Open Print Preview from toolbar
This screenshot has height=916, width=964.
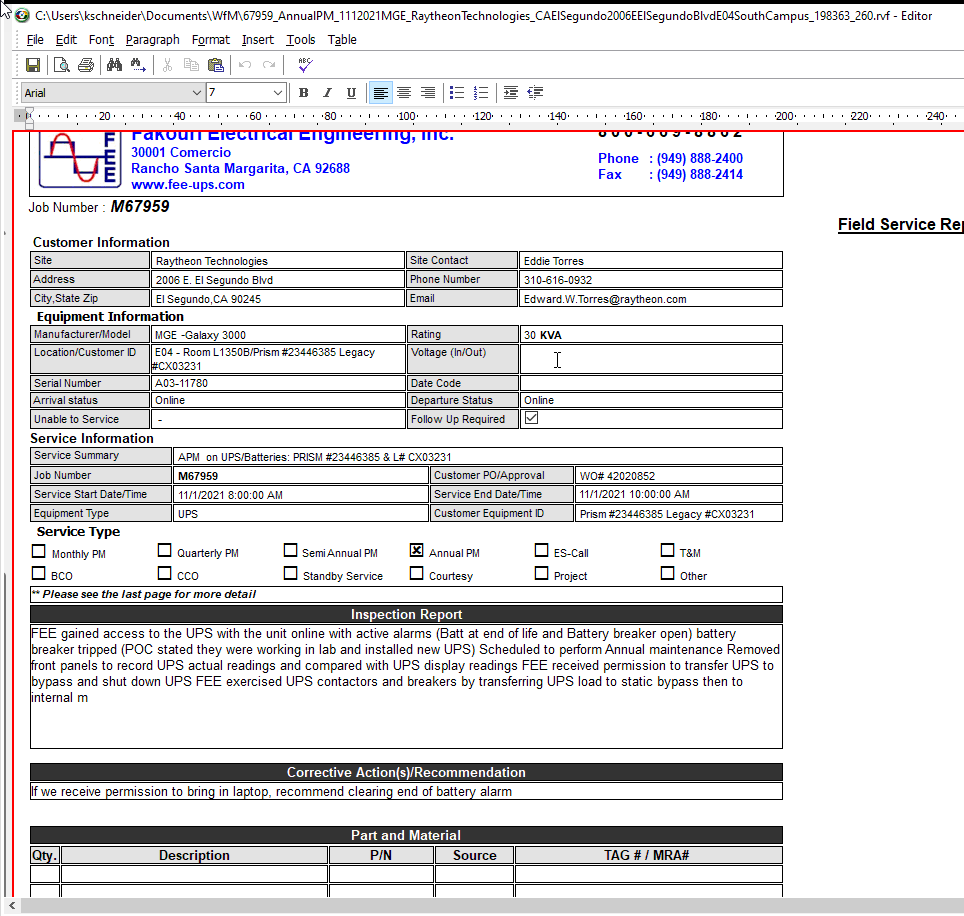(61, 65)
